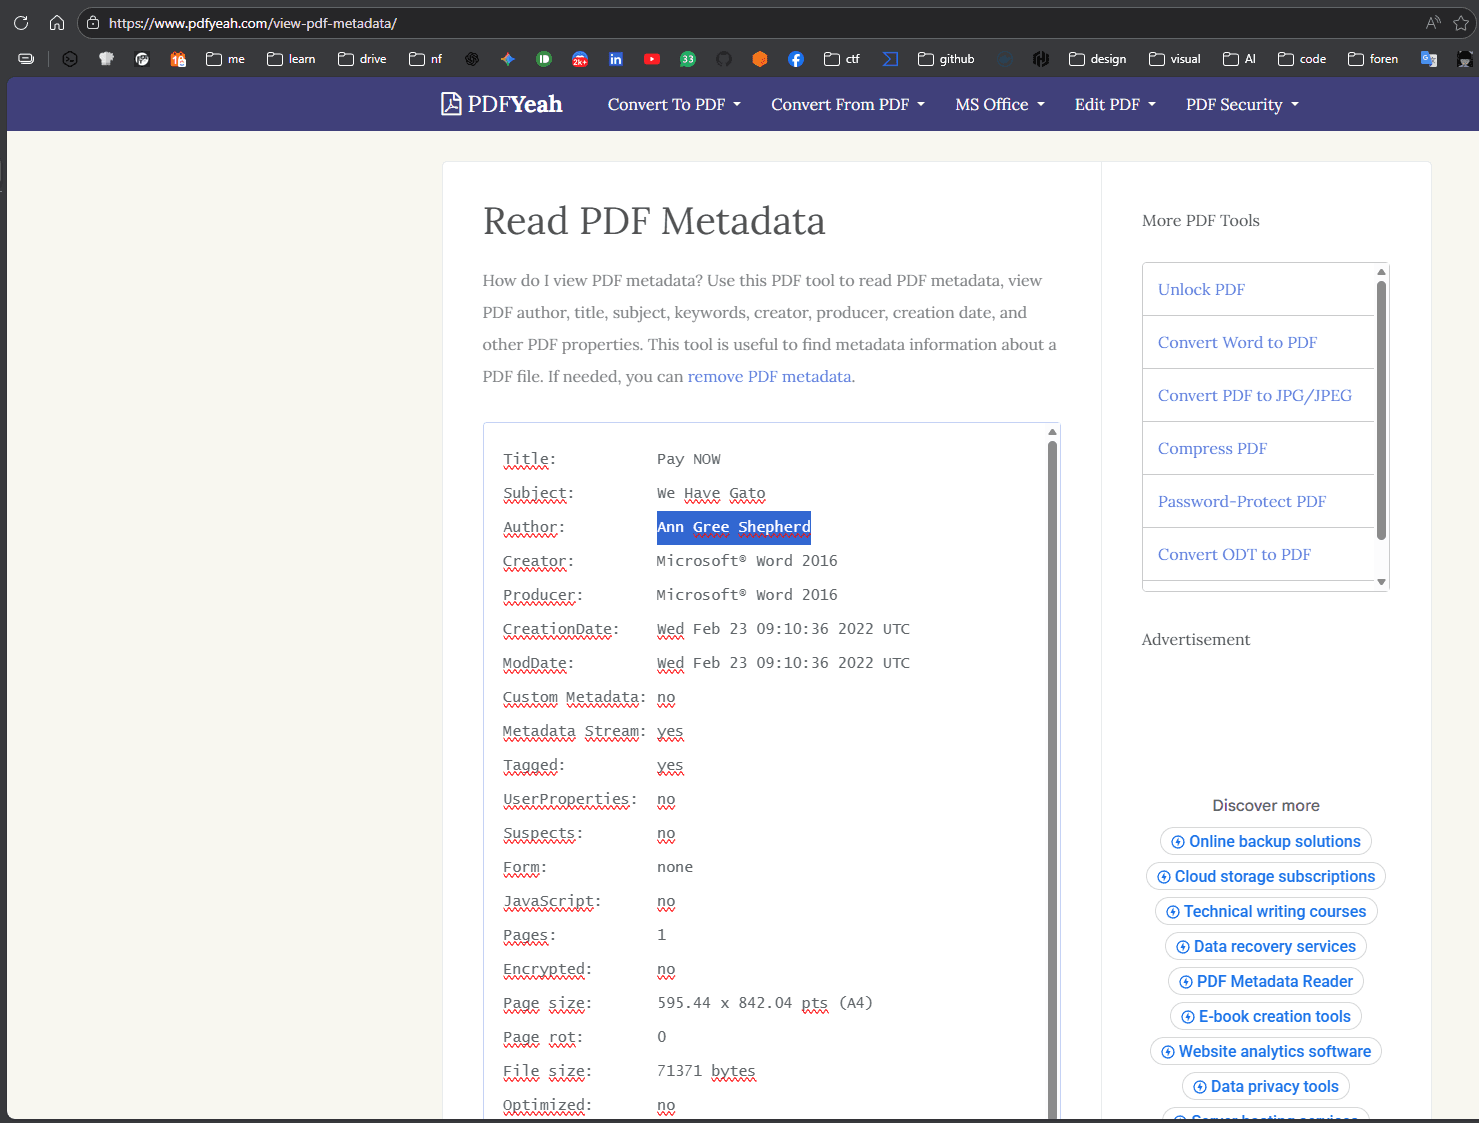
Task: Follow the remove PDF metadata link
Action: click(x=769, y=376)
